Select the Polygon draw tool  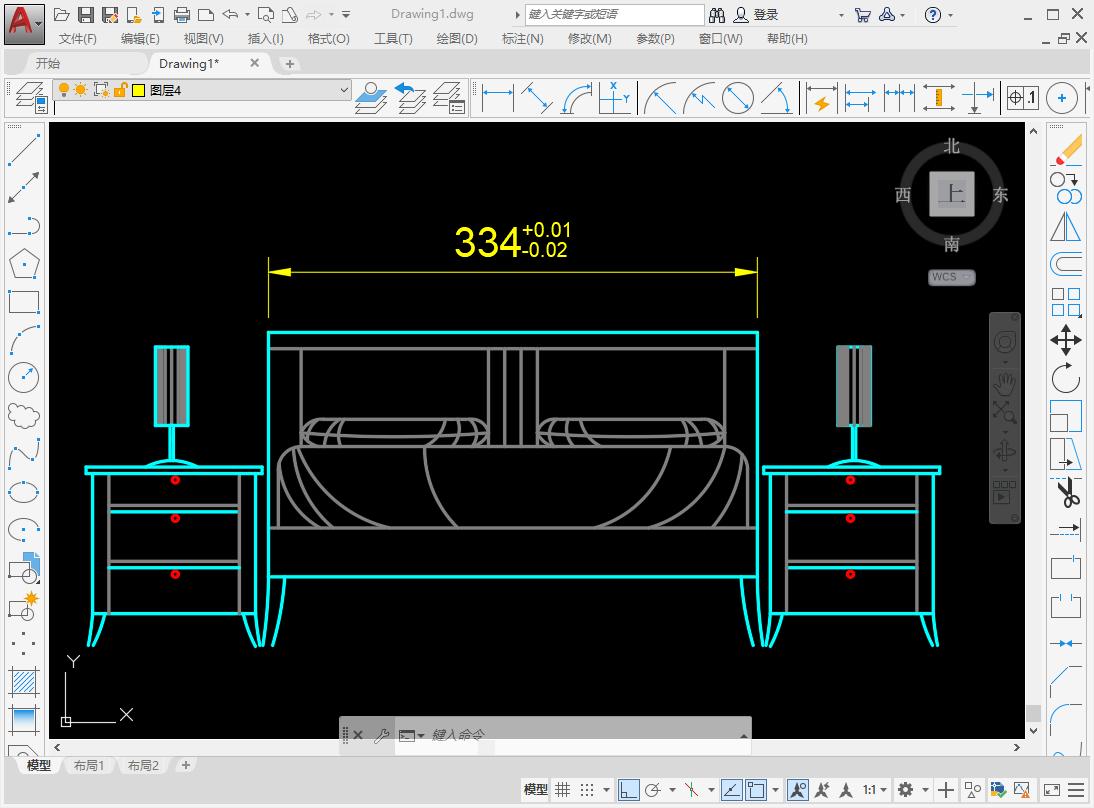[x=23, y=264]
